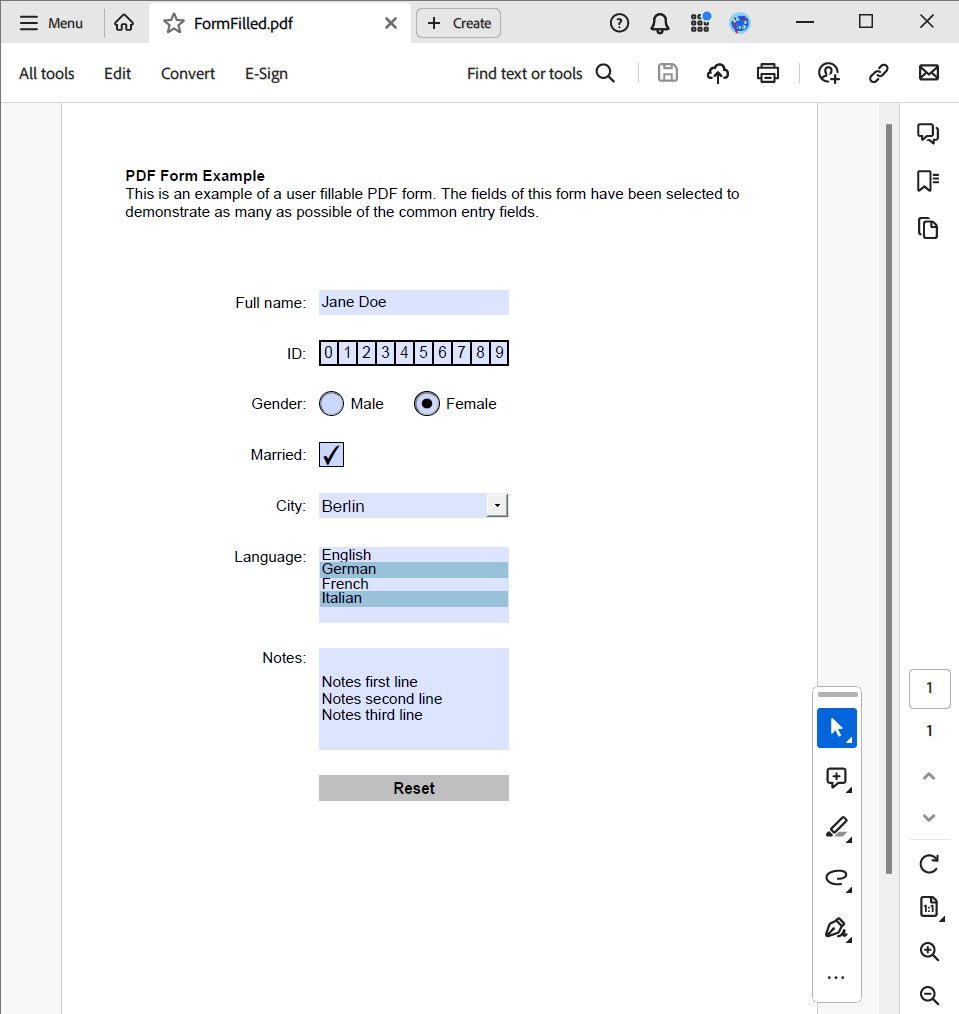Click the add comment tool
959x1014 pixels.
[x=836, y=778]
